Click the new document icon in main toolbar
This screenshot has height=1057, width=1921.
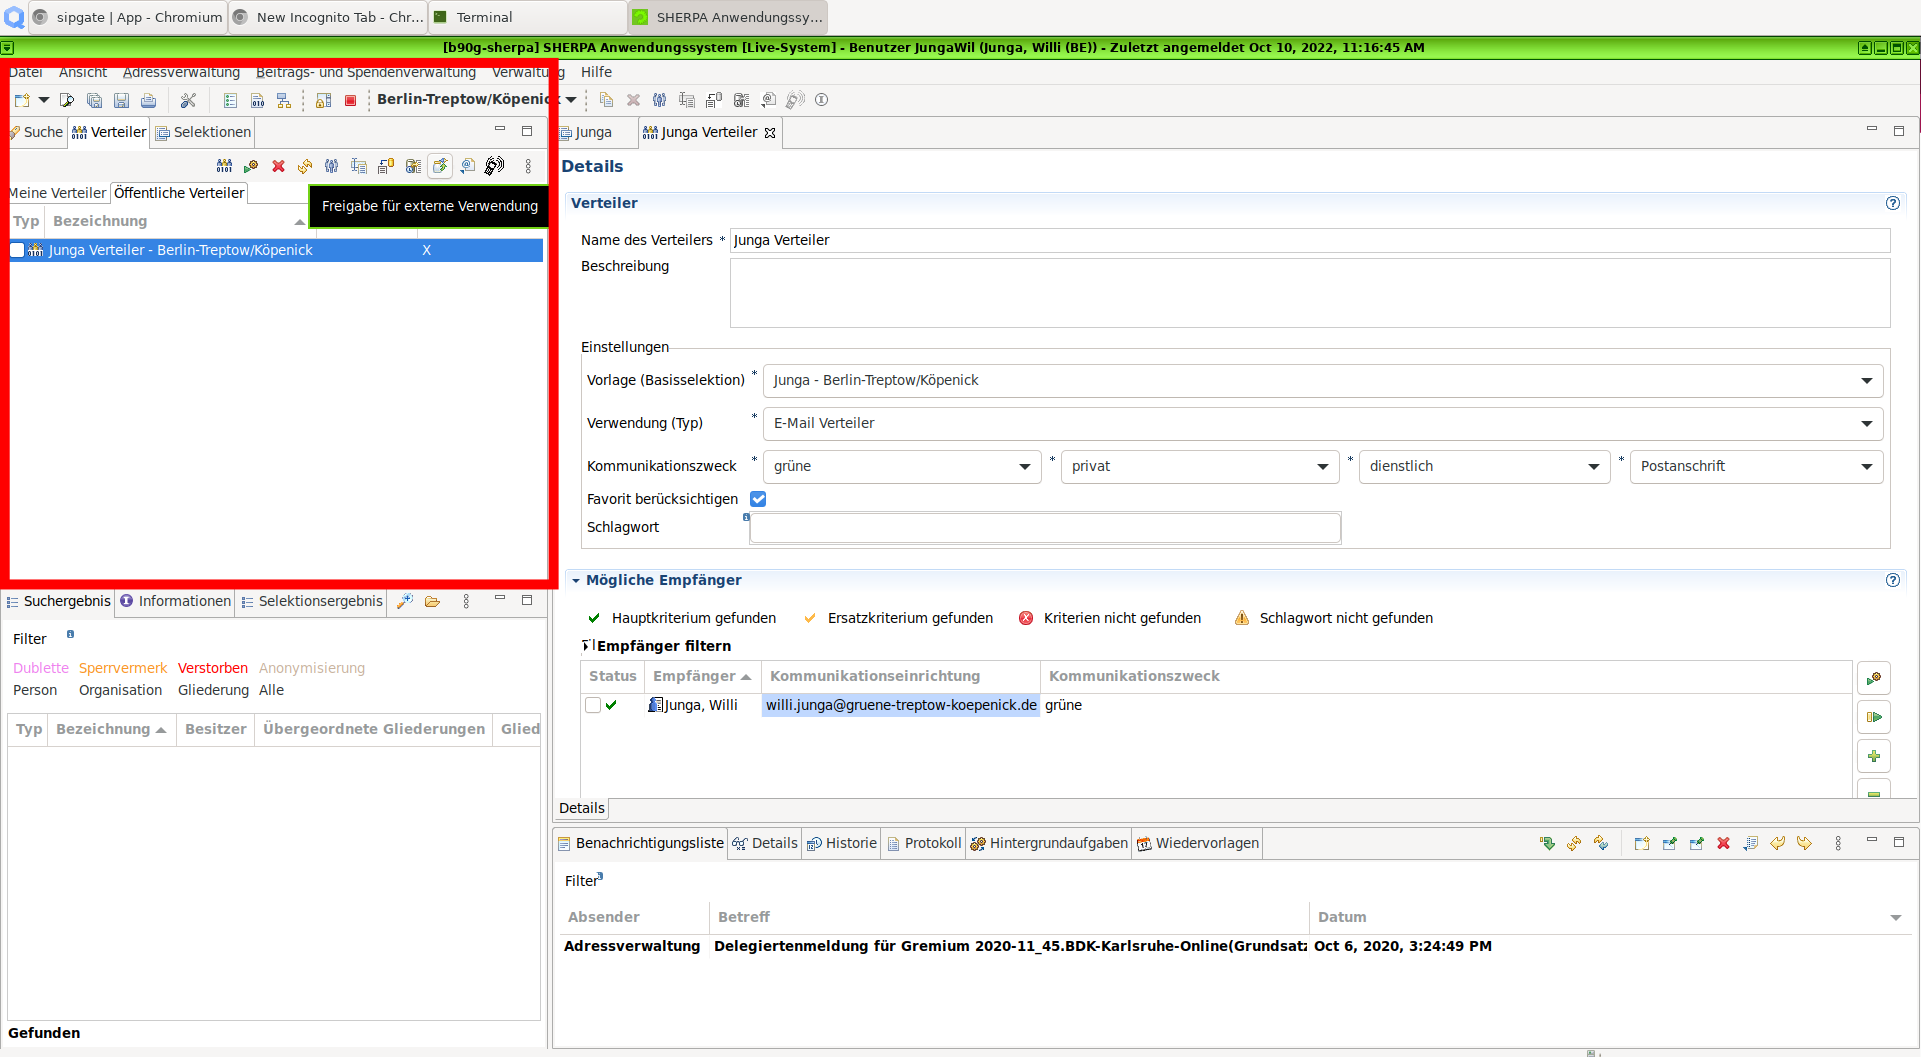coord(22,100)
